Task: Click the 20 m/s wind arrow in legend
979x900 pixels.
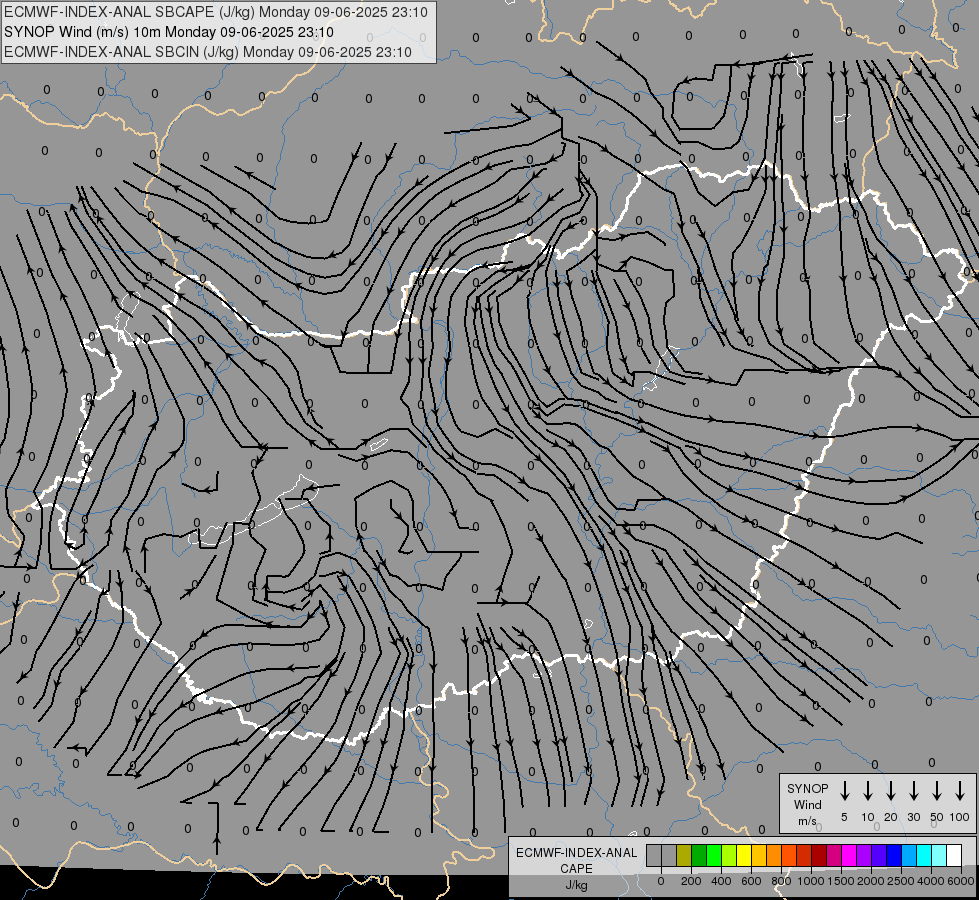Action: click(891, 790)
